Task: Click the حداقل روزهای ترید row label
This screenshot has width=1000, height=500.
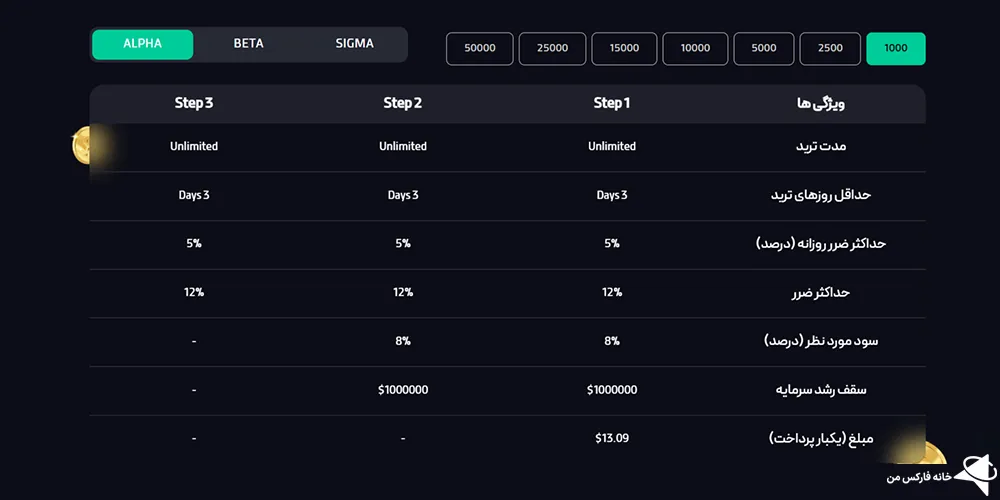Action: [x=821, y=195]
